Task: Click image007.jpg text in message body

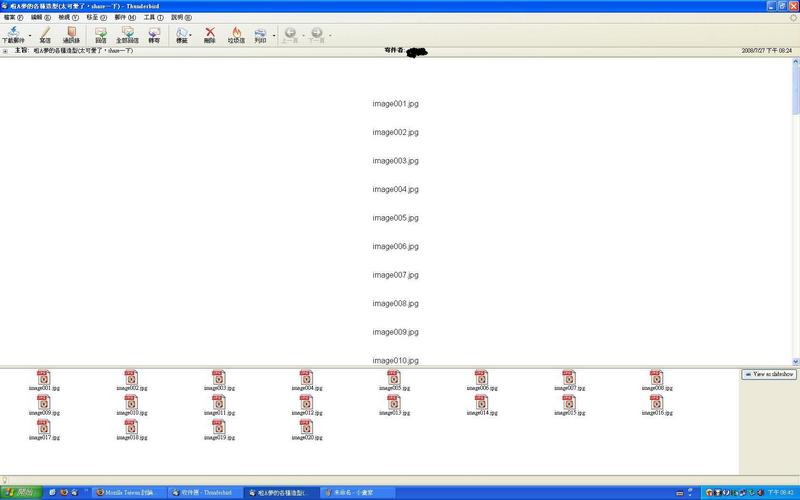Action: 395,275
